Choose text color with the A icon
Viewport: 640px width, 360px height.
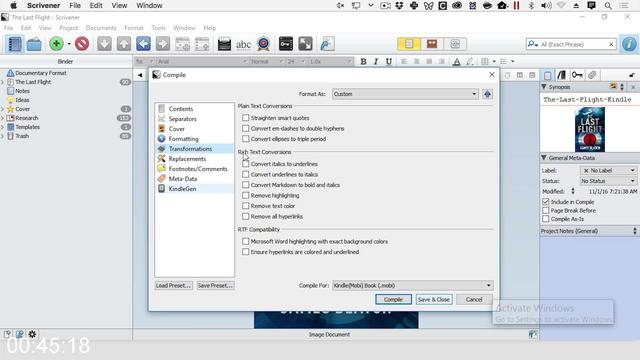pos(457,62)
